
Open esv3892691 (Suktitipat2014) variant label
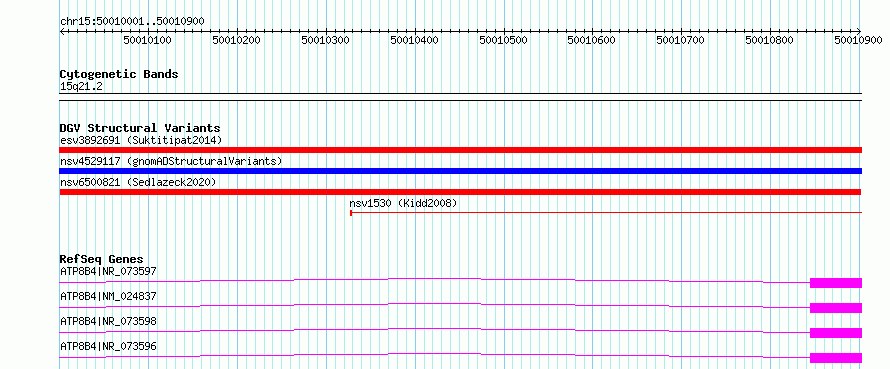(141, 140)
